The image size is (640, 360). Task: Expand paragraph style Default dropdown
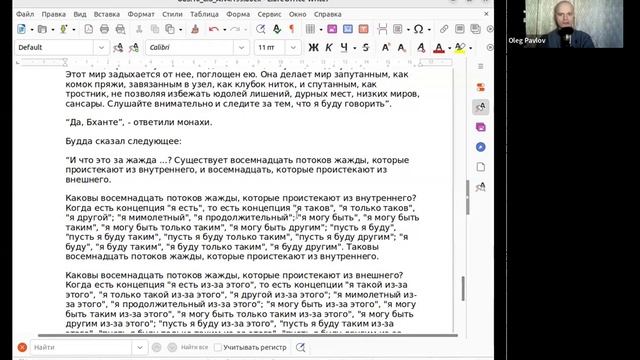click(x=101, y=48)
